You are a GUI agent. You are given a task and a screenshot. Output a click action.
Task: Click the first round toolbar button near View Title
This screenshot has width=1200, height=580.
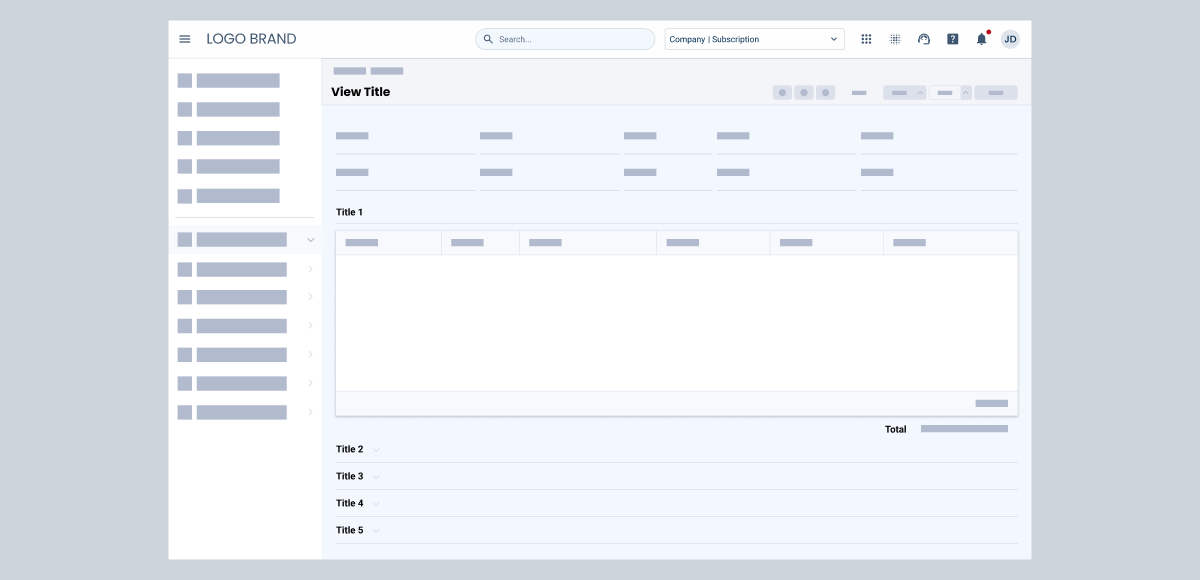[782, 93]
